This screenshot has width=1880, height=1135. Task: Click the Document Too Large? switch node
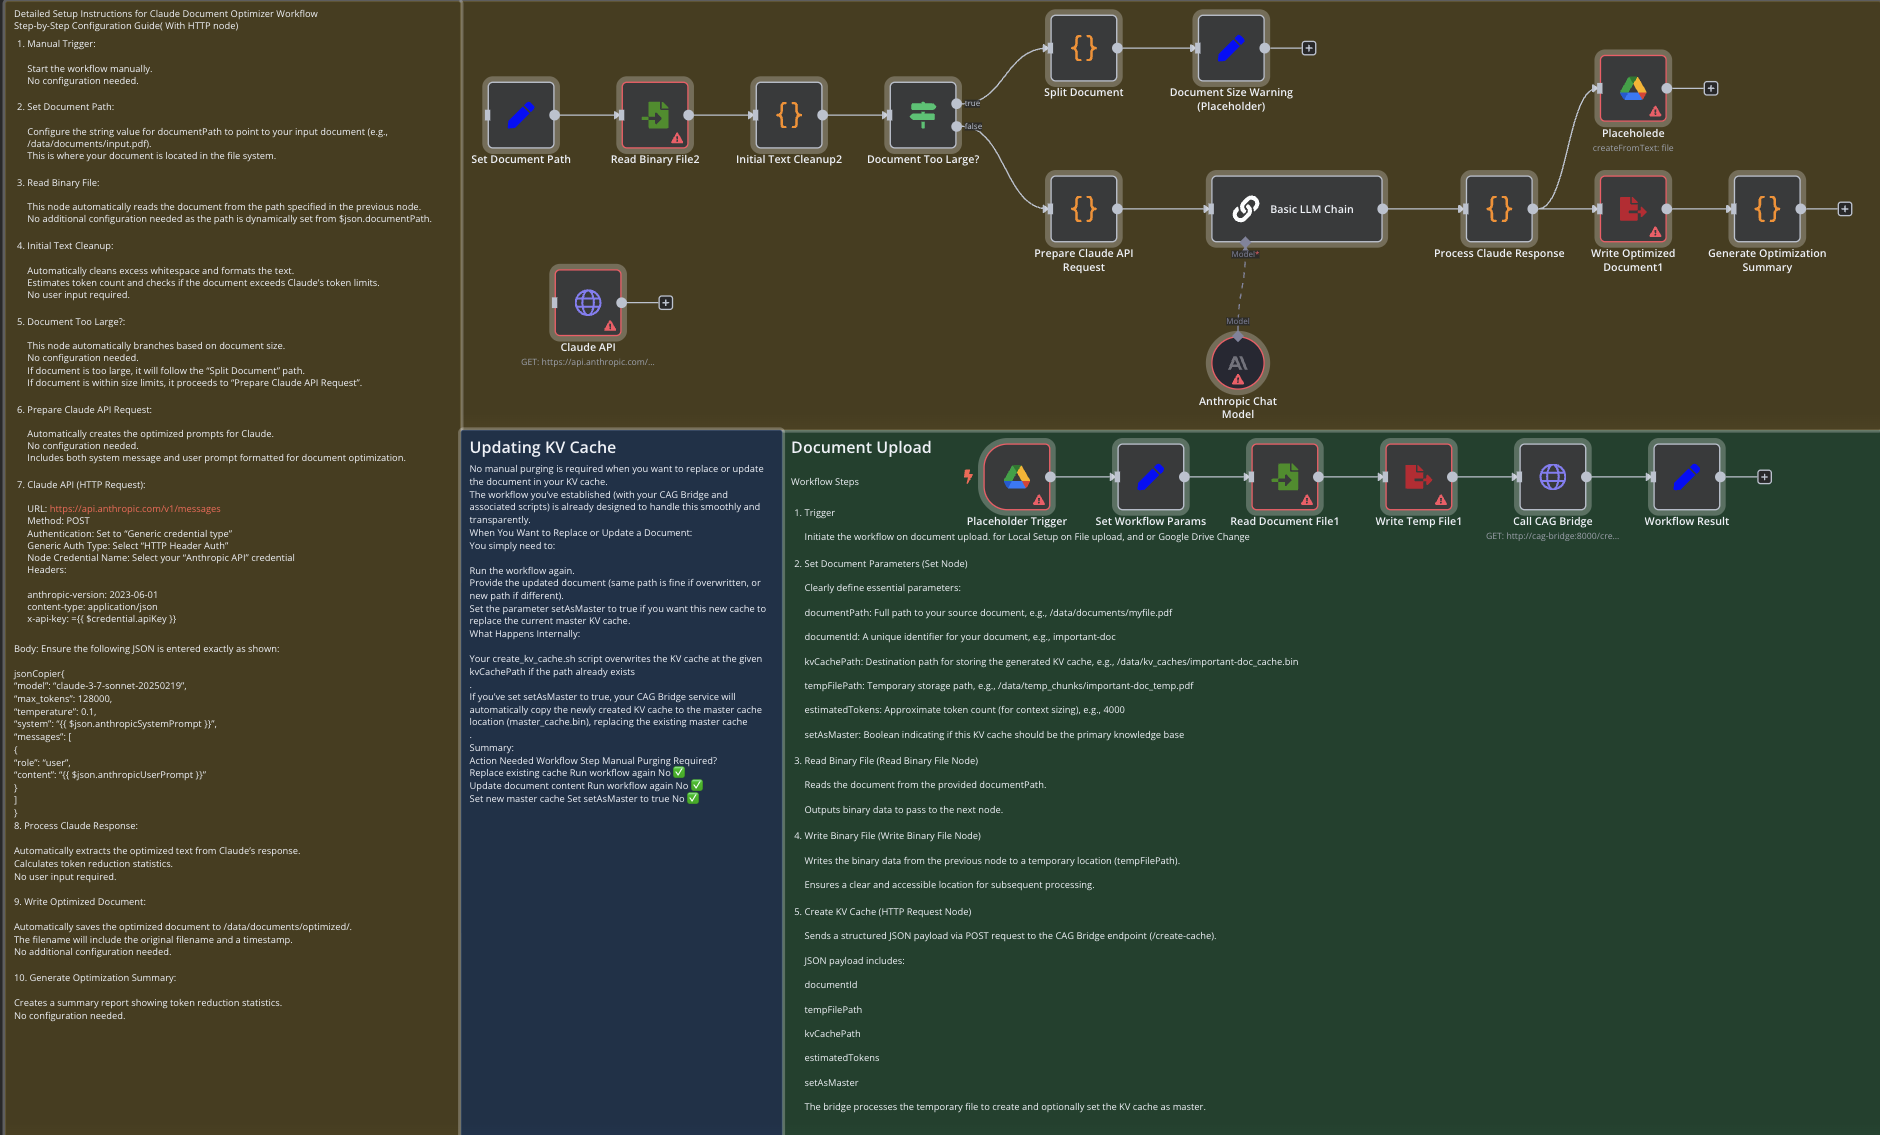click(x=923, y=115)
